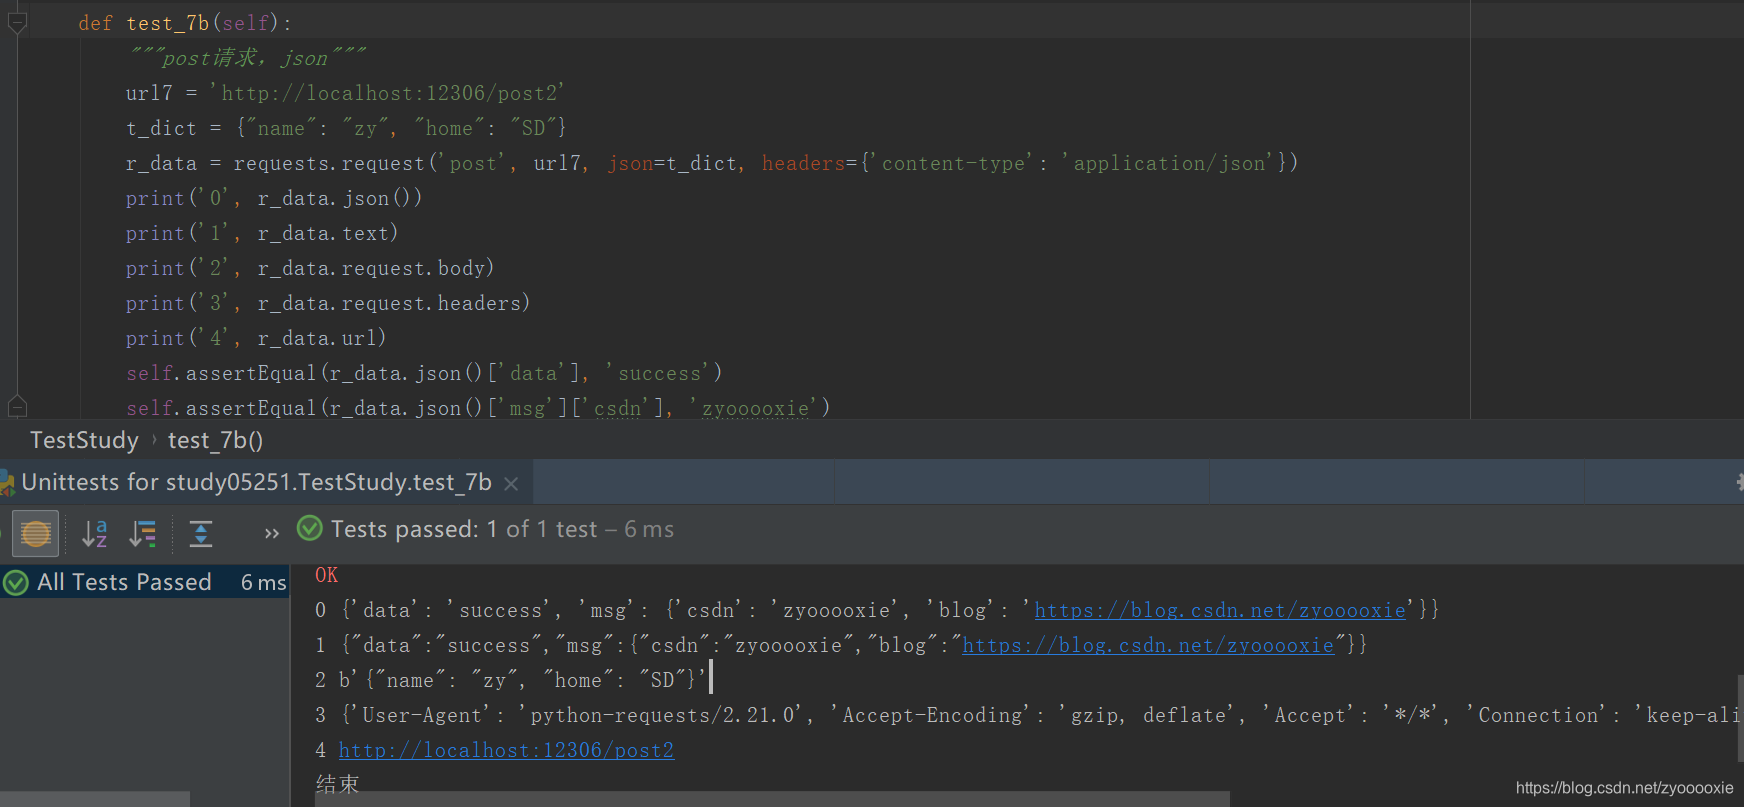Collapse the test_7b method fold marker

click(17, 21)
